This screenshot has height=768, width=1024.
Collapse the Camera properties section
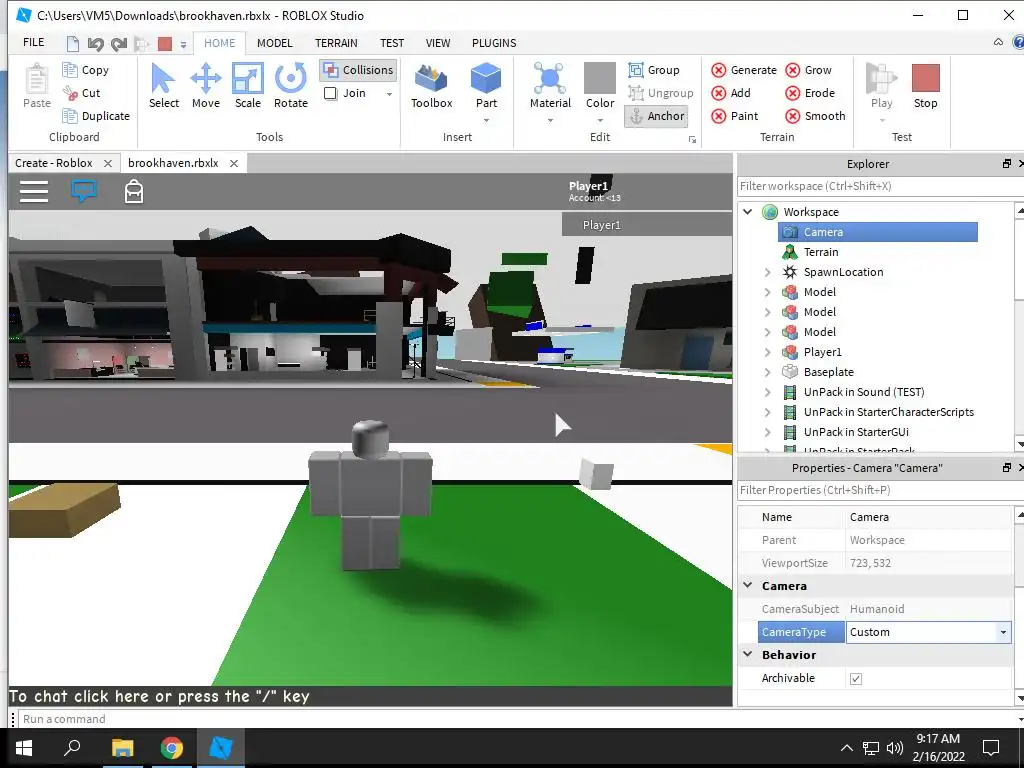point(748,585)
